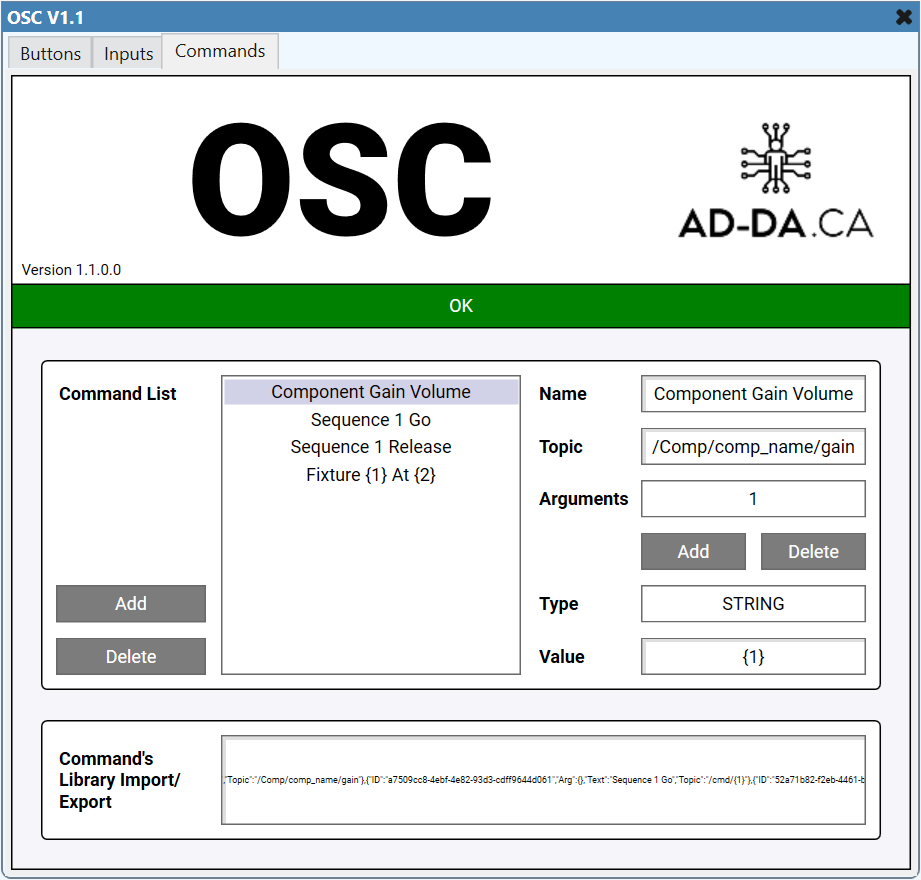Click the Name field showing Component Gain Volume
This screenshot has height=880, width=921.
[753, 394]
